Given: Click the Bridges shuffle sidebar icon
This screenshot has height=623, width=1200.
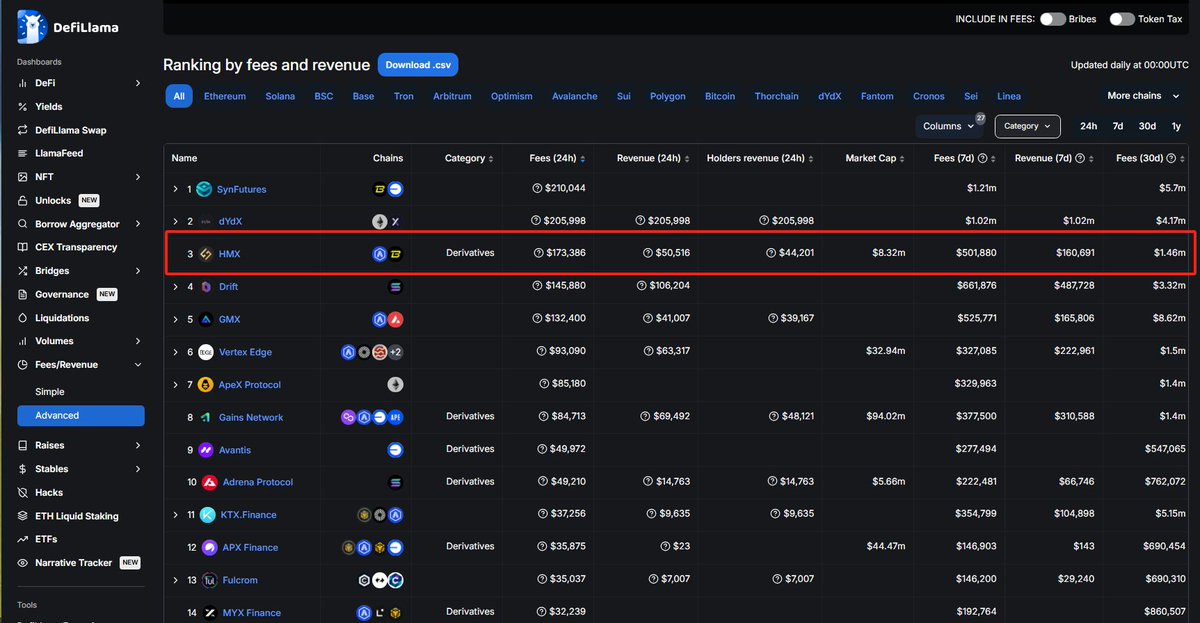Looking at the screenshot, I should (x=23, y=271).
